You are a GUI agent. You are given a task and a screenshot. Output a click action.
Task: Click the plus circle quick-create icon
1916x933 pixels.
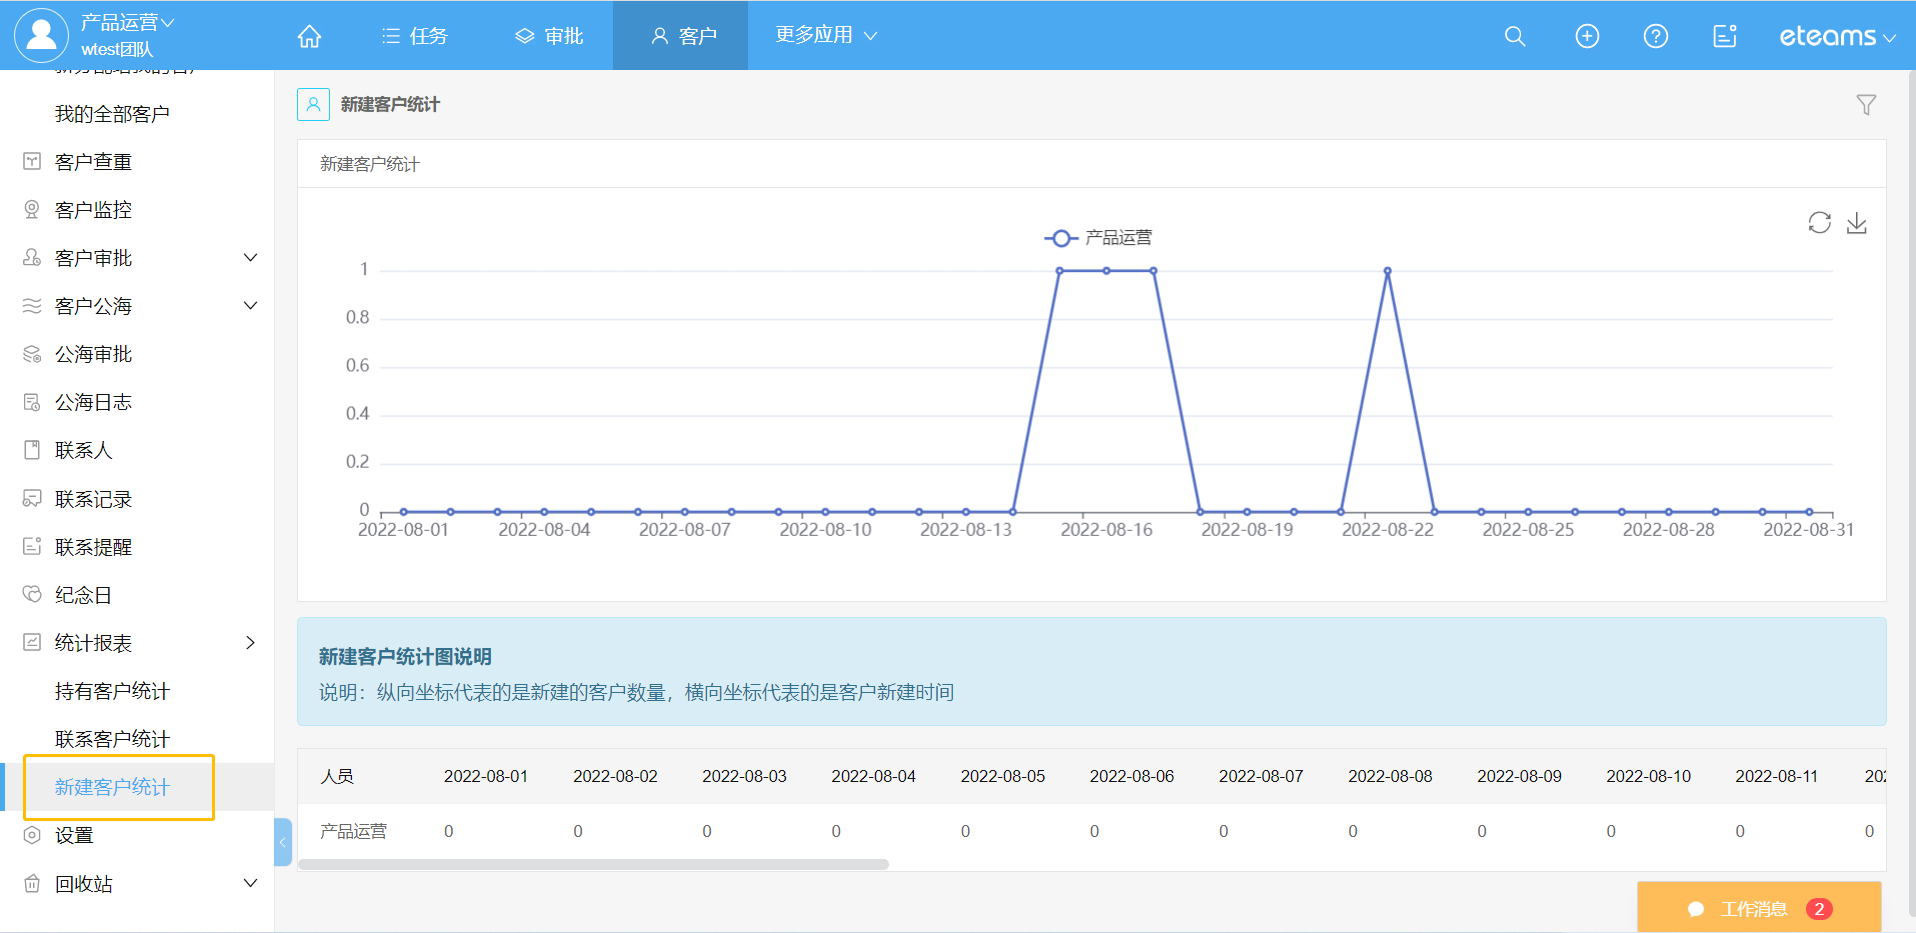click(1586, 37)
